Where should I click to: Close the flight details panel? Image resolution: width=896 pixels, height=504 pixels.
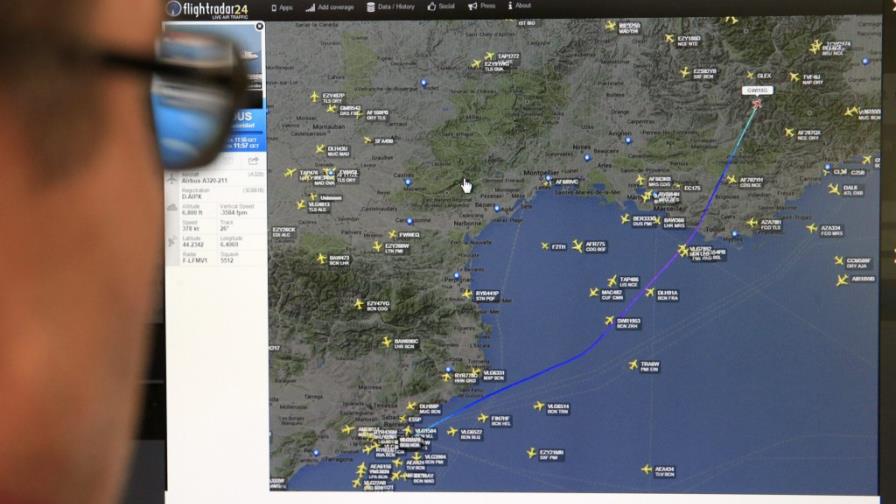pyautogui.click(x=258, y=27)
